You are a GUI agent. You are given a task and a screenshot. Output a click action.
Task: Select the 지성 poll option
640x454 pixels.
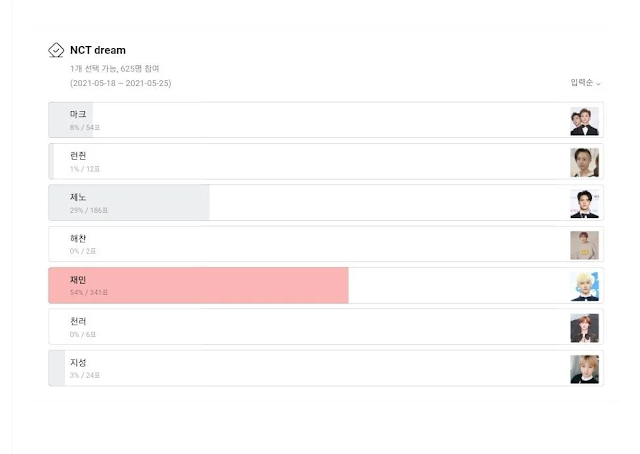(300, 368)
